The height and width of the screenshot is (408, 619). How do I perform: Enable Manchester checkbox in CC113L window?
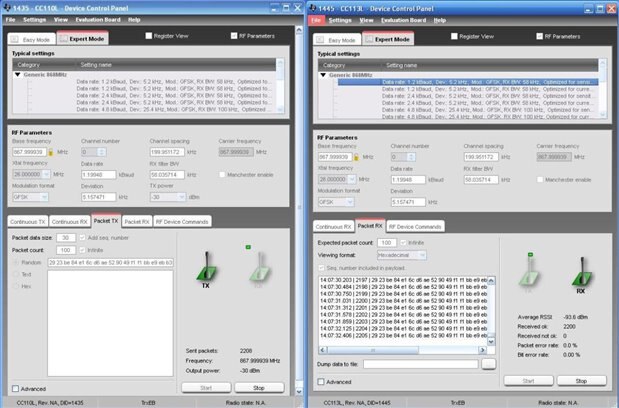point(540,180)
